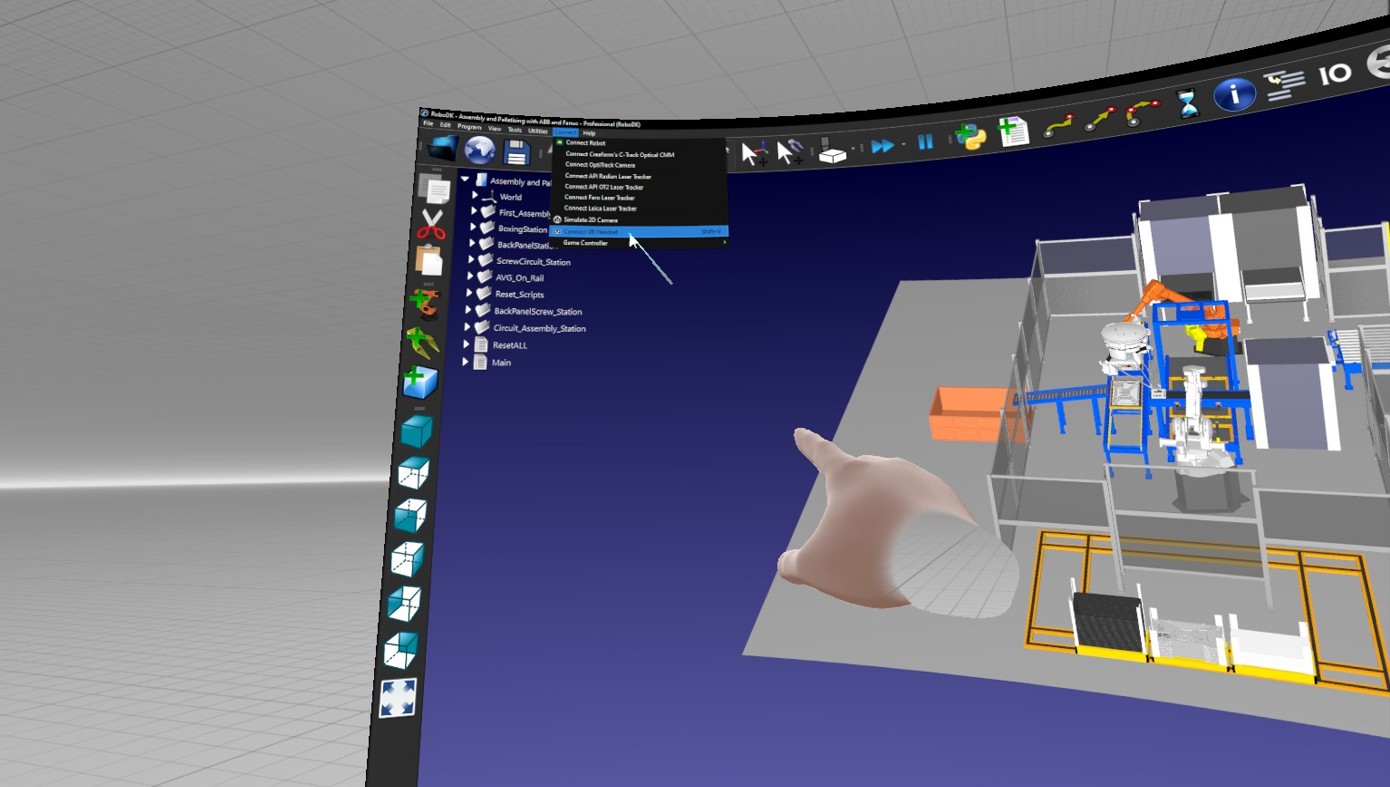The height and width of the screenshot is (787, 1390).
Task: Click the Add robot tool icon
Action: (423, 343)
